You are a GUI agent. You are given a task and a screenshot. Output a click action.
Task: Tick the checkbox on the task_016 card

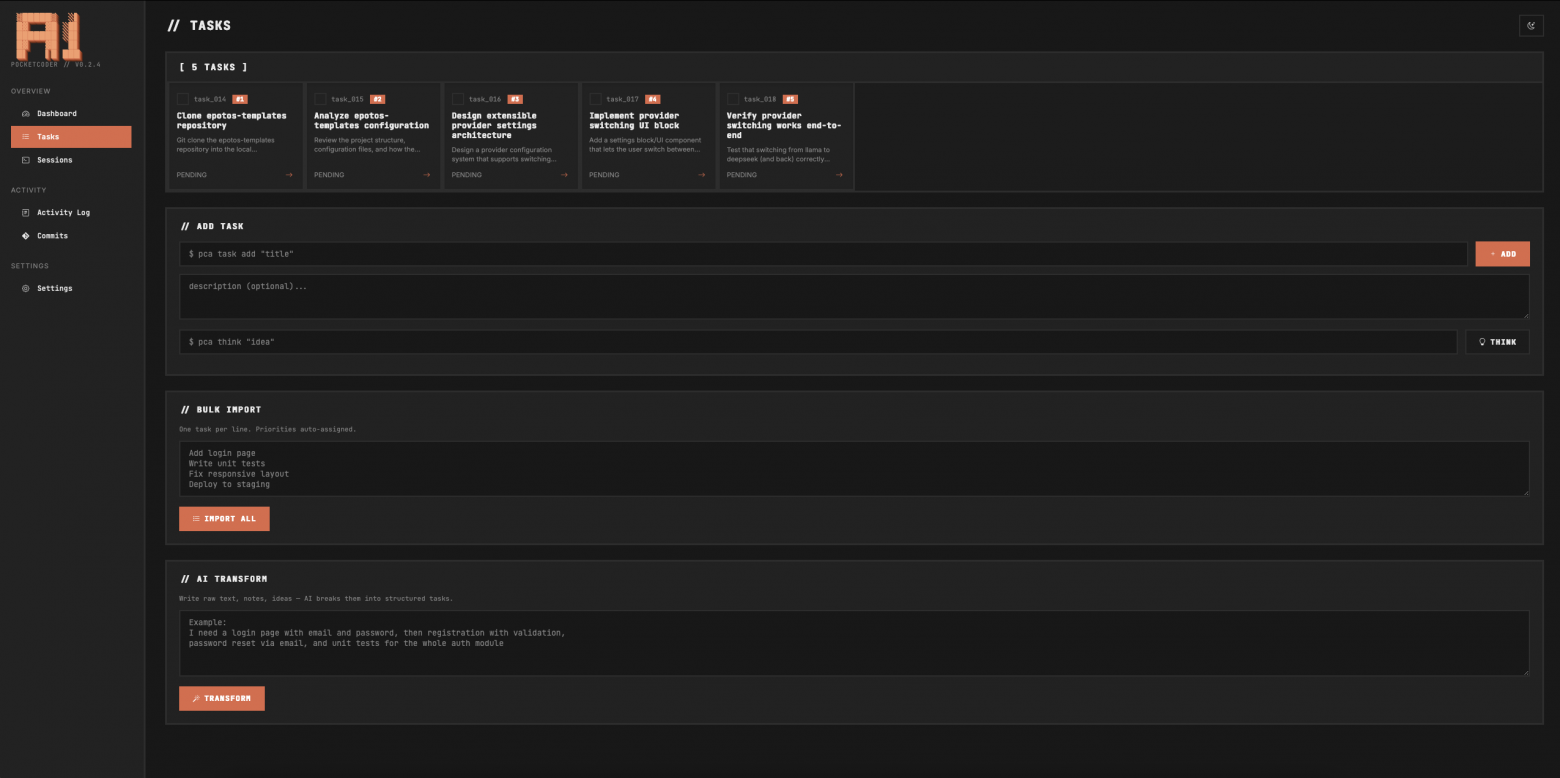458,99
